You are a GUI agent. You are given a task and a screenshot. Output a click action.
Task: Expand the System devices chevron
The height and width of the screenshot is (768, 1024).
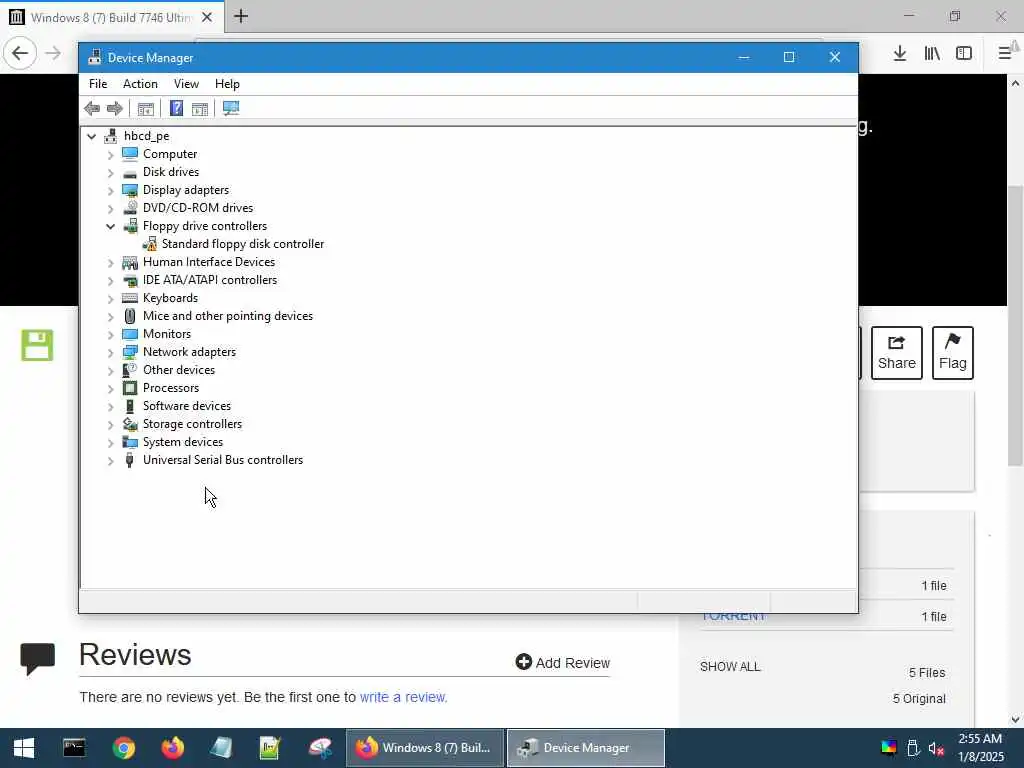[110, 443]
